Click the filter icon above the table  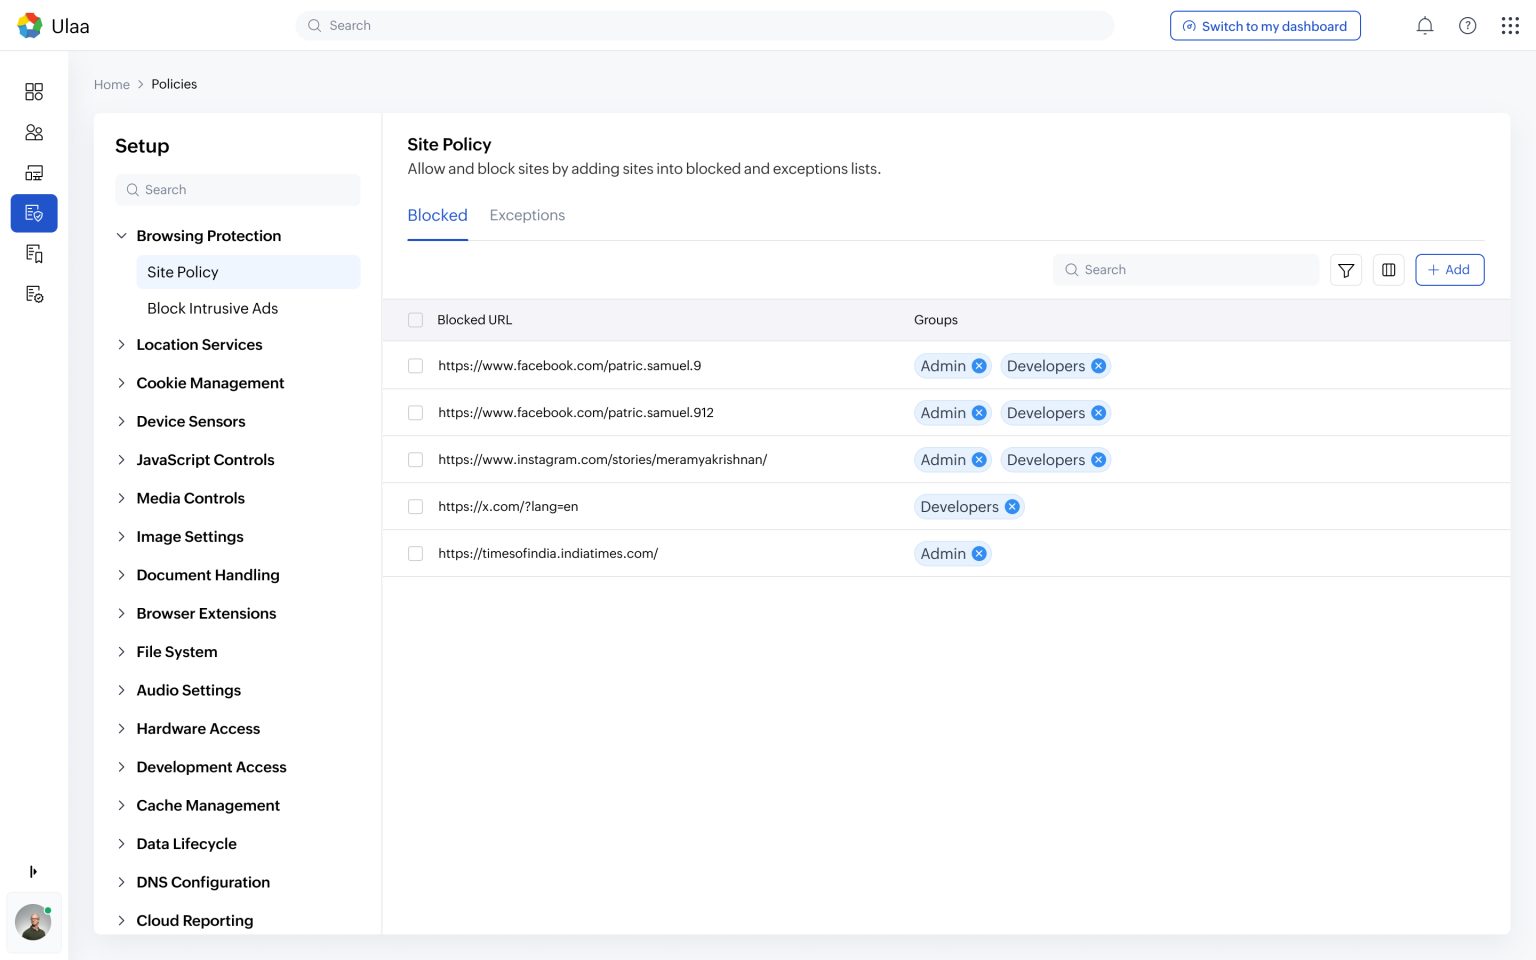coord(1346,270)
